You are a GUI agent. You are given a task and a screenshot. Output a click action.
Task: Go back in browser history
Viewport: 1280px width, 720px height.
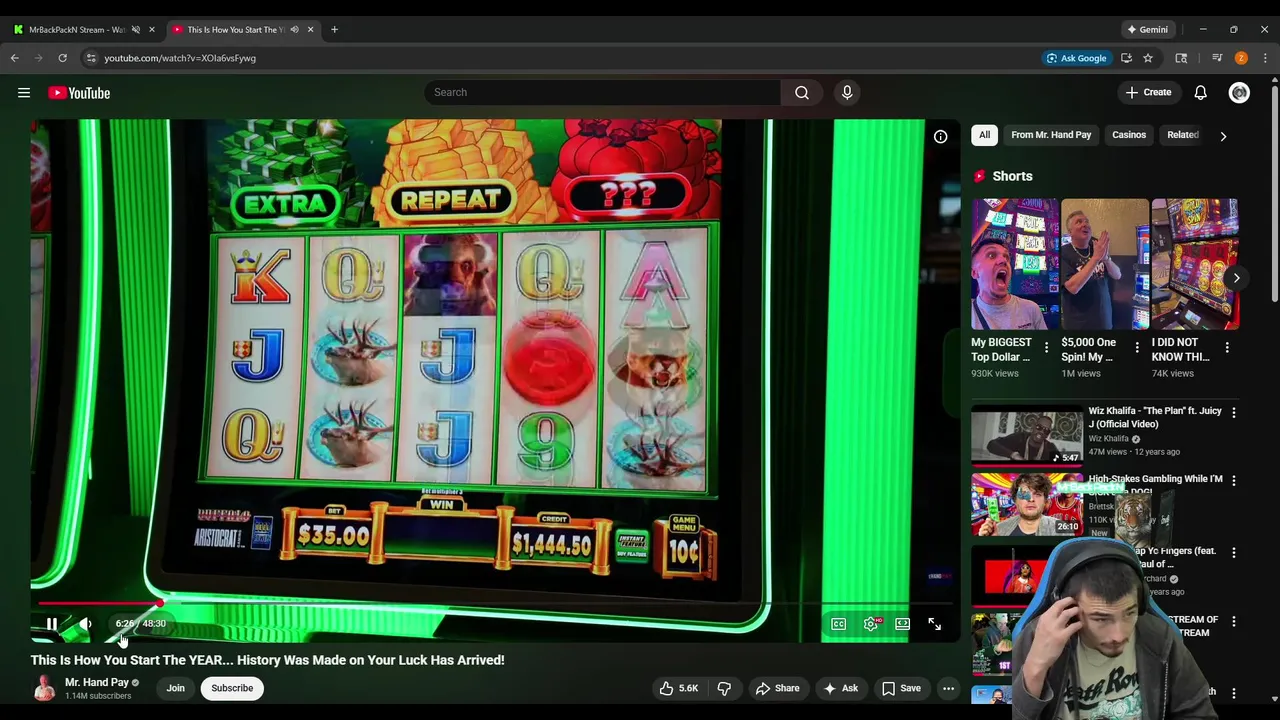pos(15,58)
